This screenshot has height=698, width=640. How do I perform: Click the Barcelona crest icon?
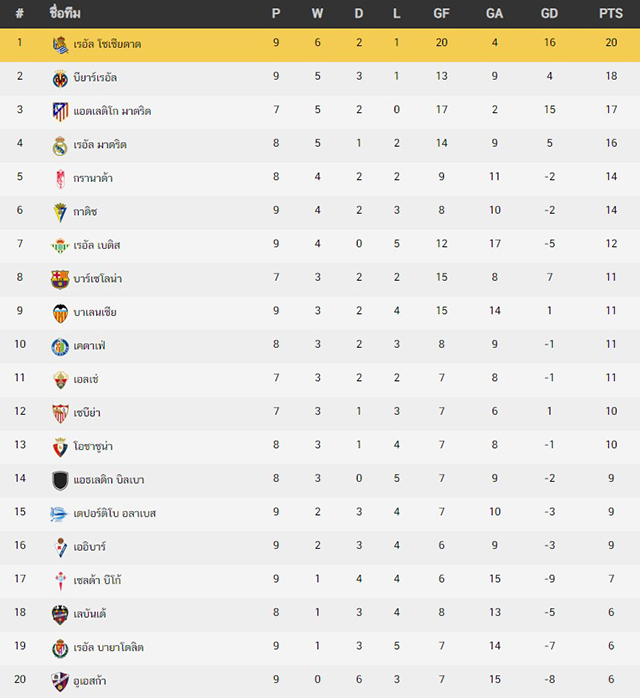click(x=60, y=280)
